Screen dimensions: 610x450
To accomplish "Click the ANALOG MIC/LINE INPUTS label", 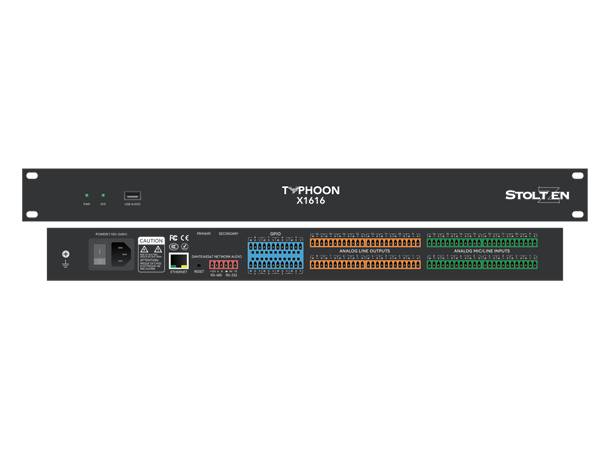I will 482,251.
